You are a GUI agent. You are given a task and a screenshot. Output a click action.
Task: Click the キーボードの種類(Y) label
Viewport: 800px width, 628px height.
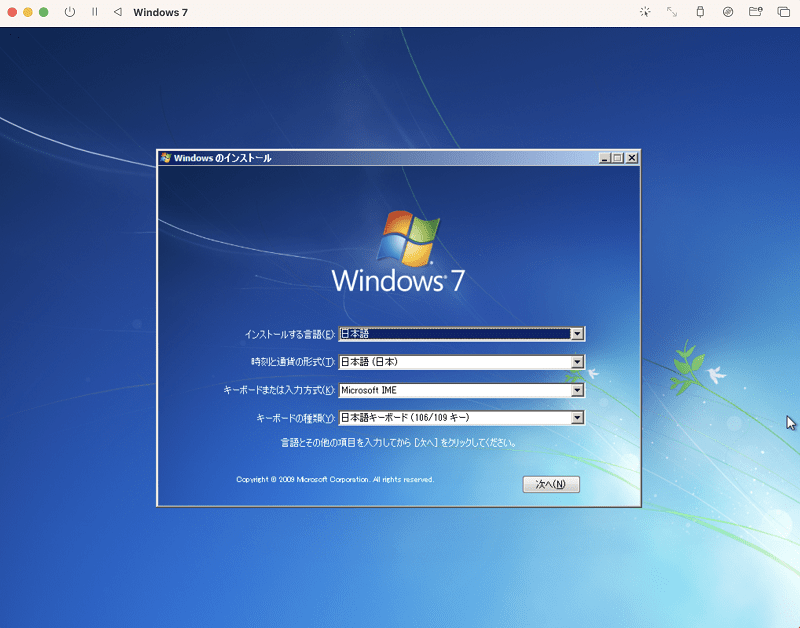tap(295, 418)
